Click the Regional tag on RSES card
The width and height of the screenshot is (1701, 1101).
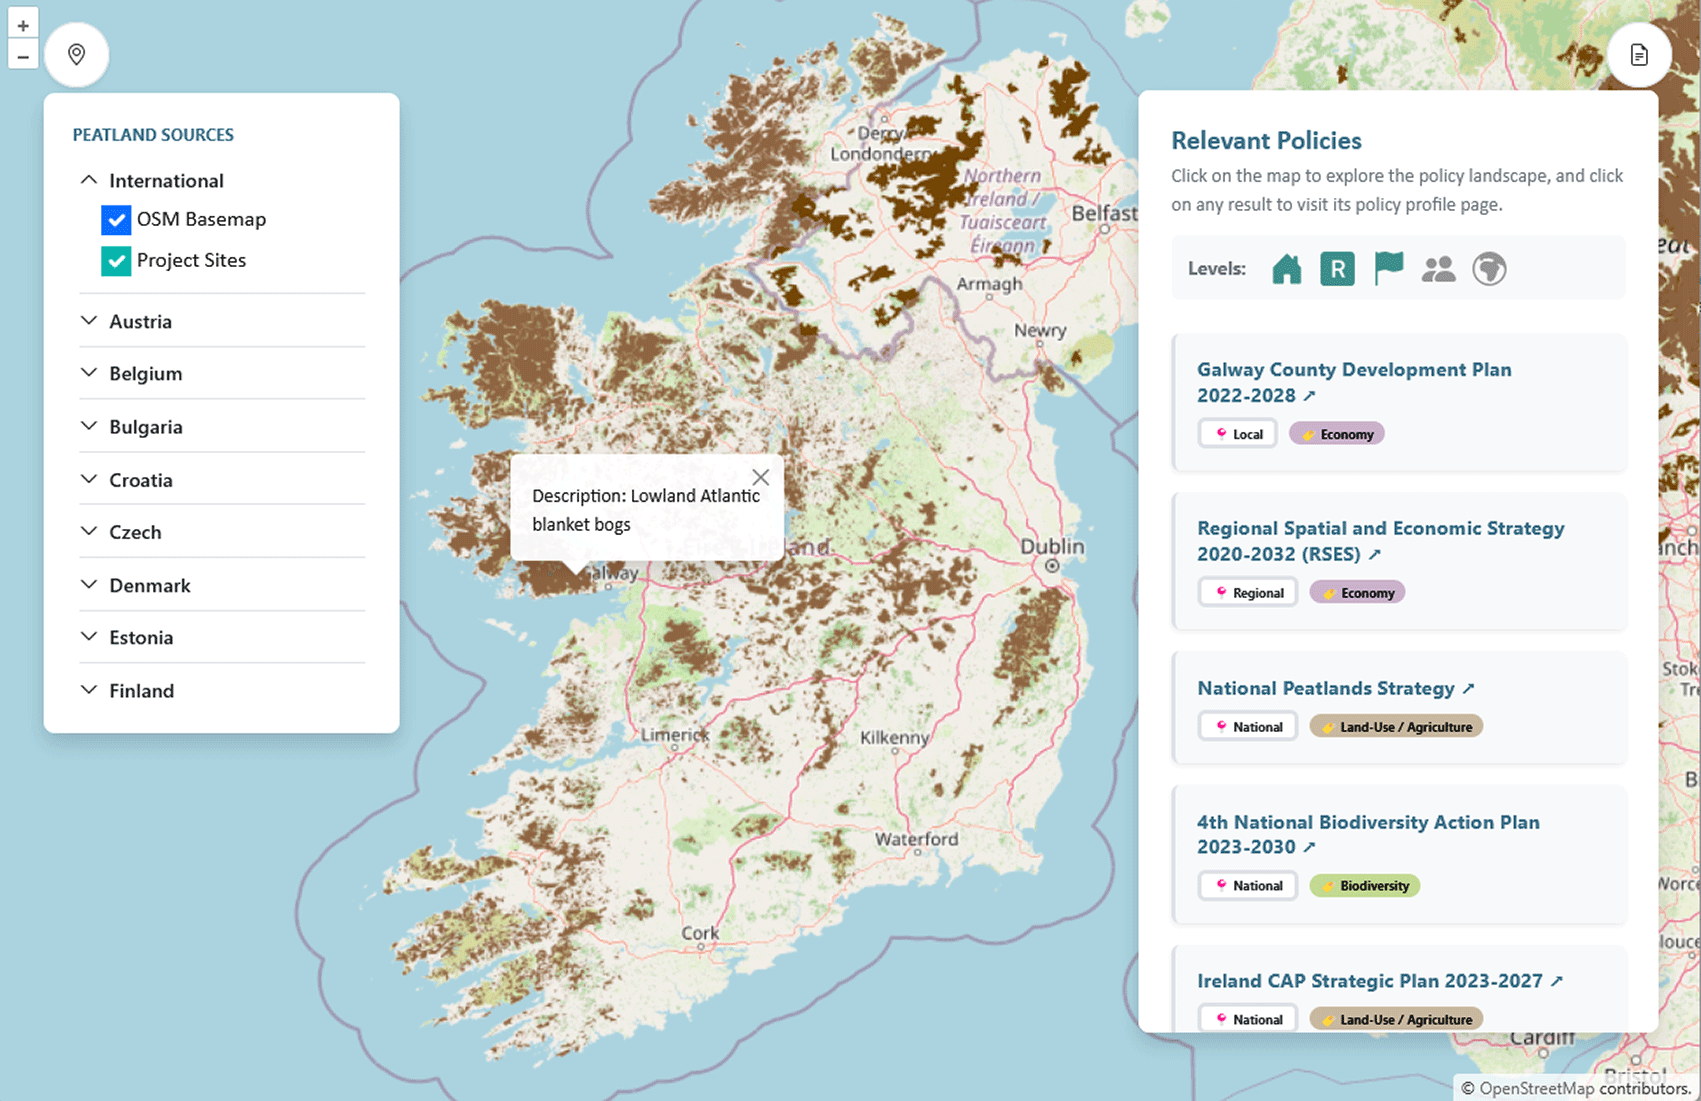[x=1248, y=593]
